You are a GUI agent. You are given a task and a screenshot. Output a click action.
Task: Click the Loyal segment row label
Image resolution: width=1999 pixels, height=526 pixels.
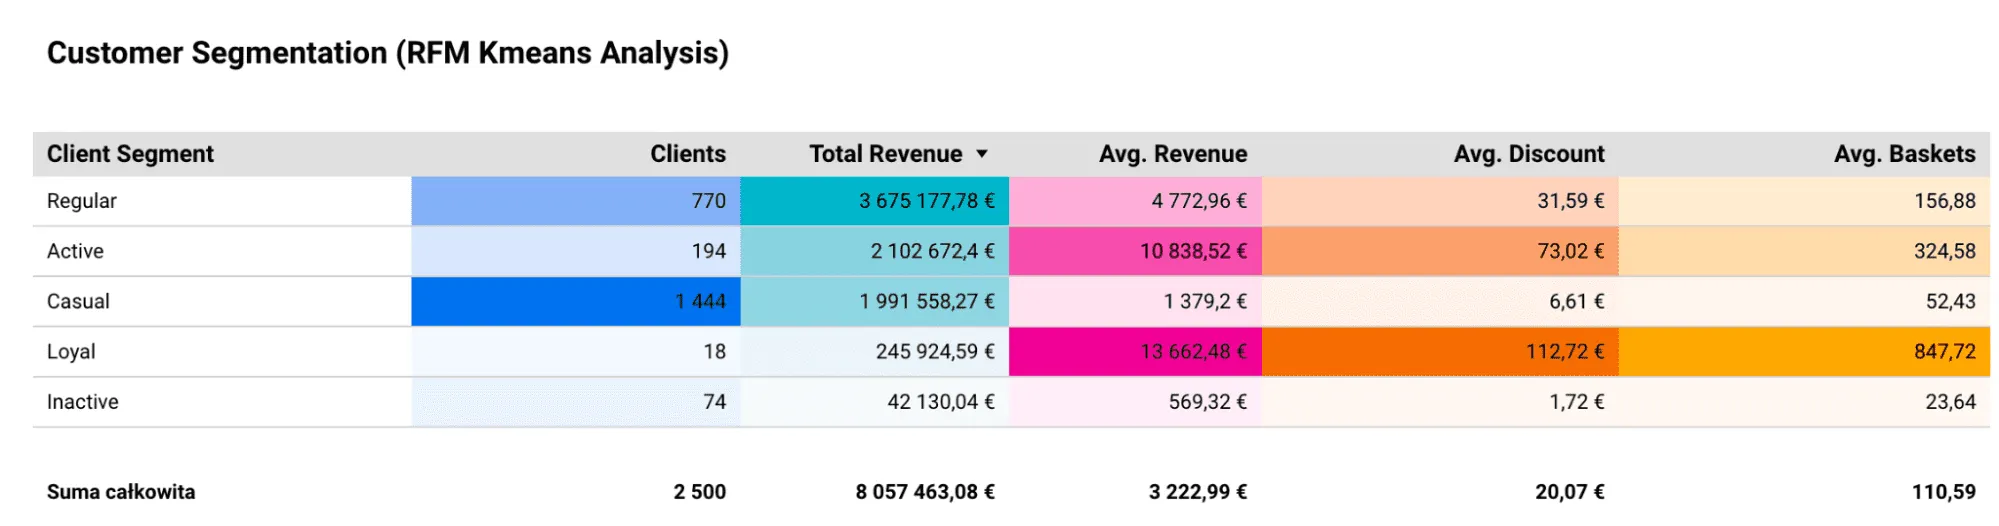click(x=71, y=351)
